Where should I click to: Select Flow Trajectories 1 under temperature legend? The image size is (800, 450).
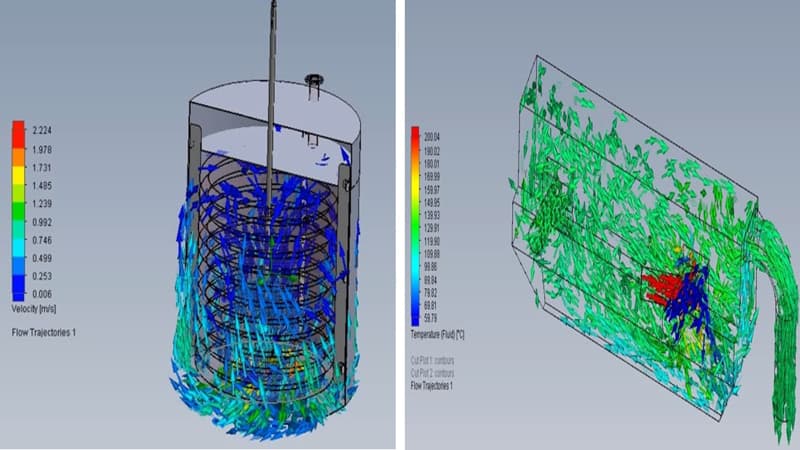coord(431,386)
